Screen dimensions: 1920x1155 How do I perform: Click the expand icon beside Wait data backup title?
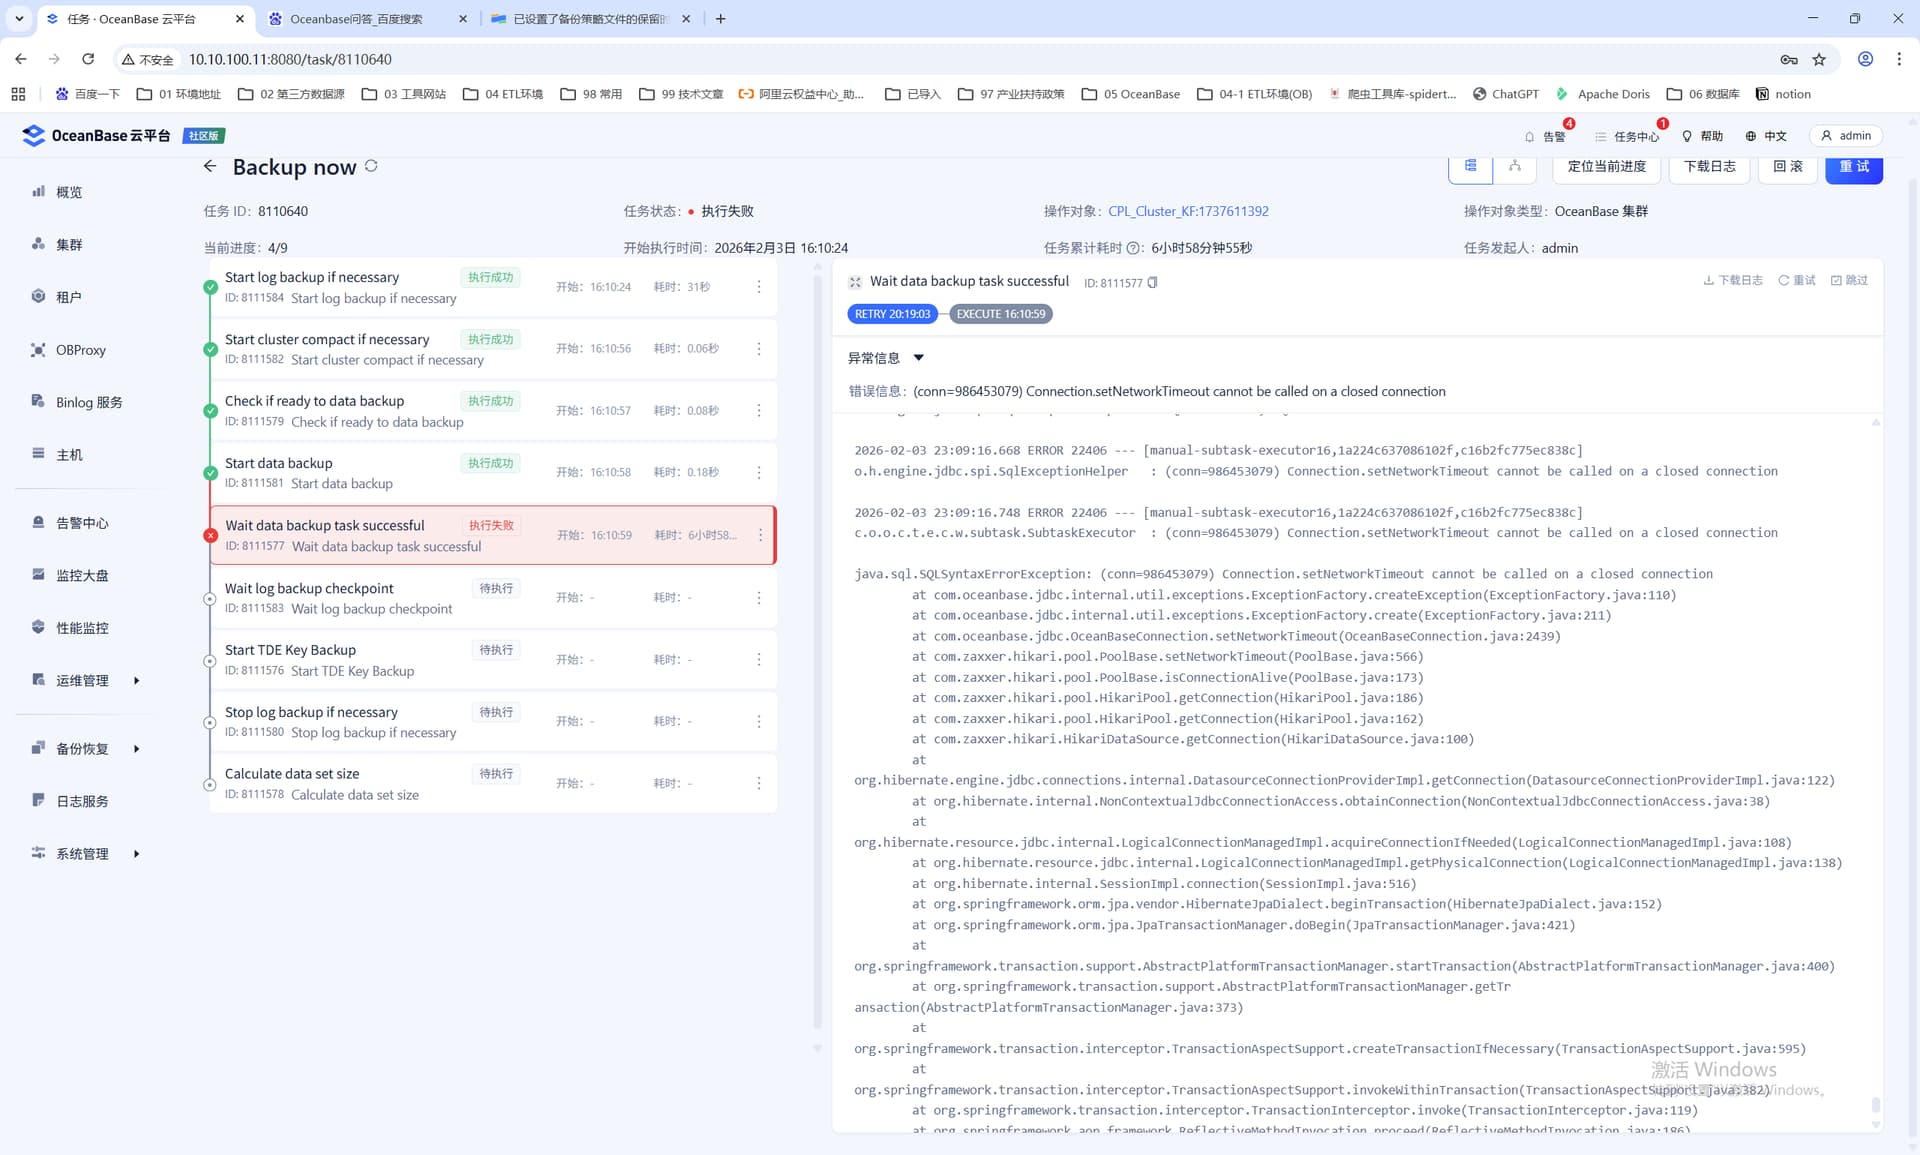pos(855,283)
